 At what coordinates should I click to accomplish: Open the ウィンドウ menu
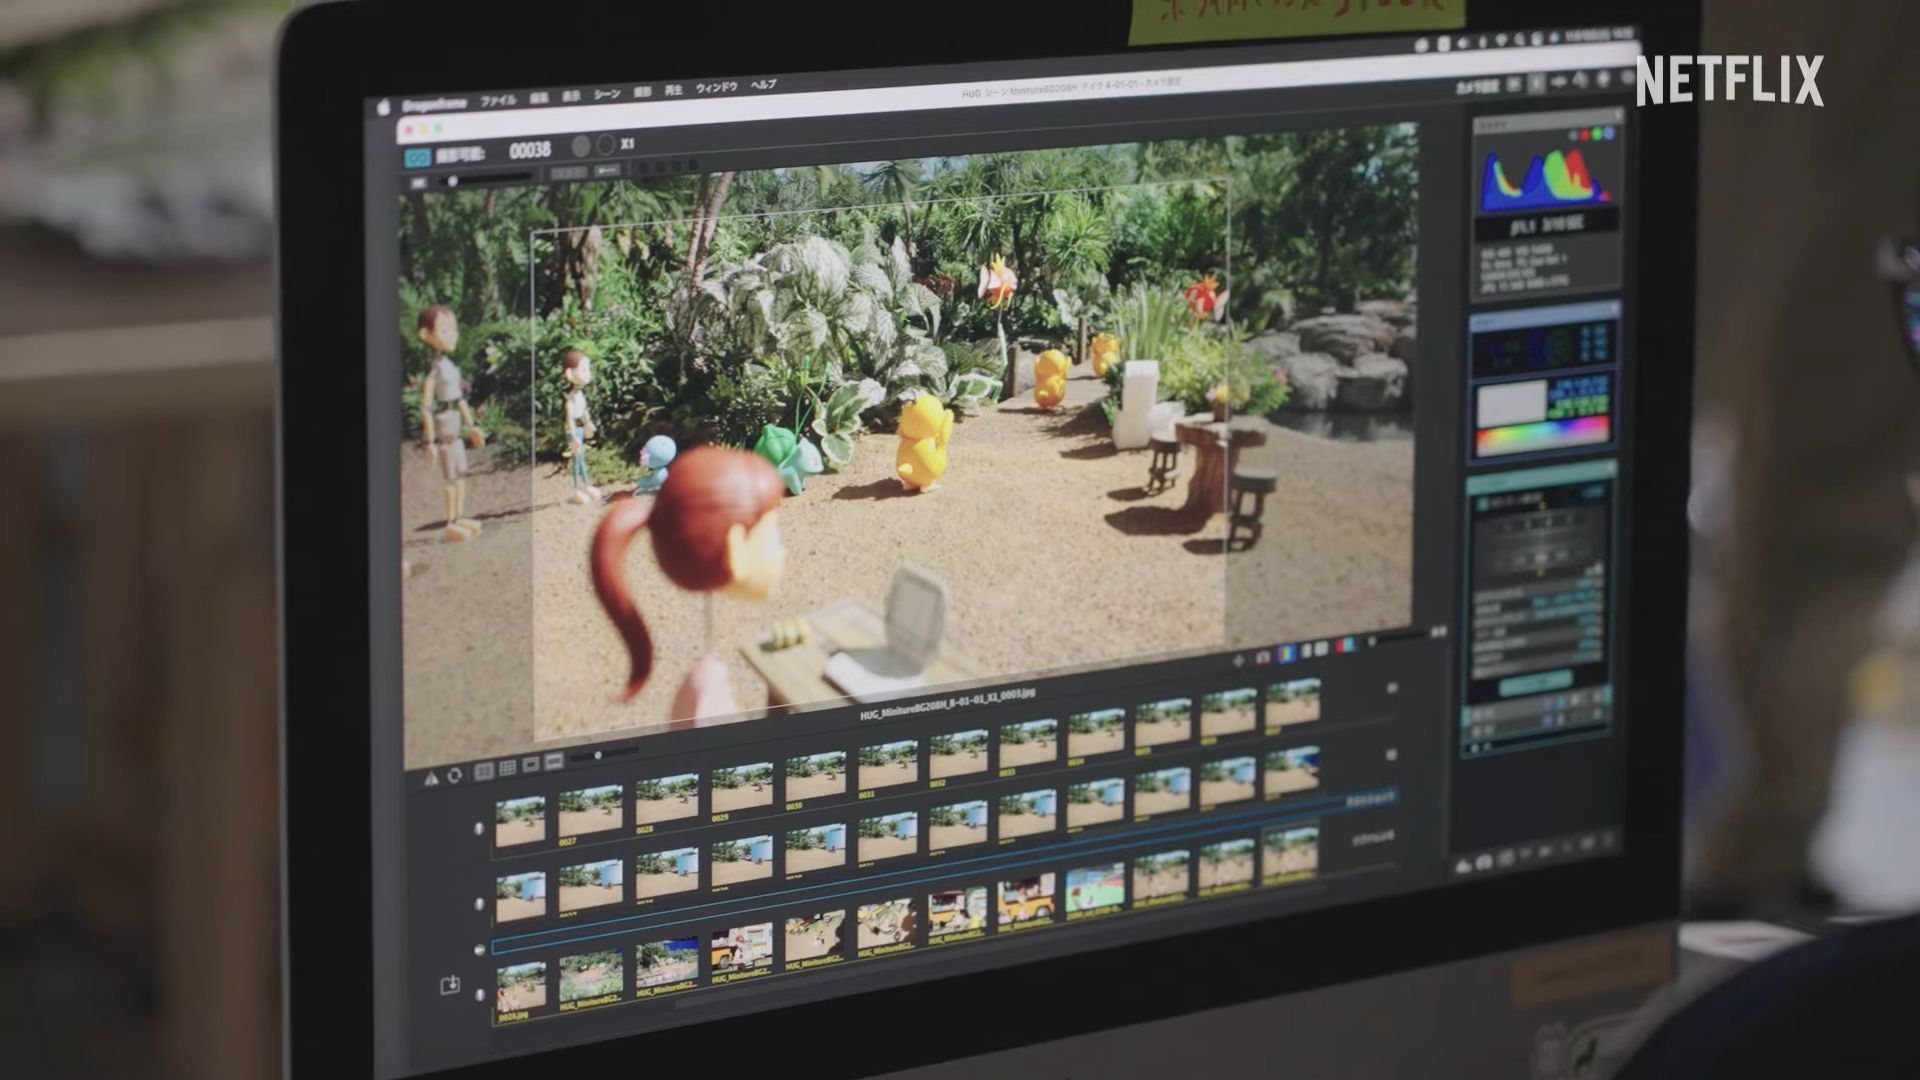pos(716,88)
